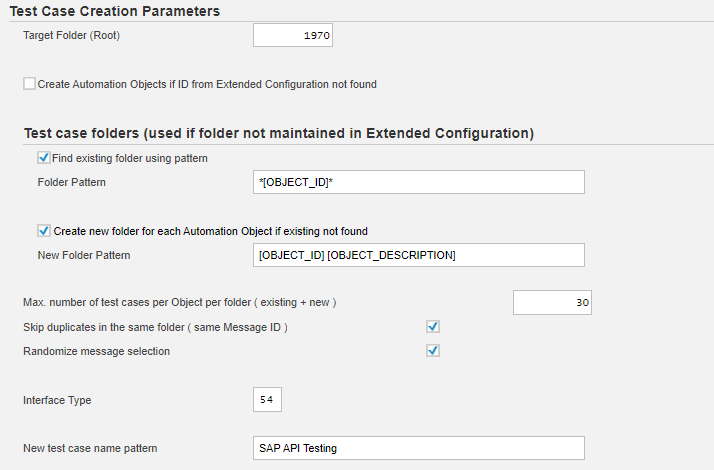Click the New Folder Pattern label text

(x=83, y=255)
